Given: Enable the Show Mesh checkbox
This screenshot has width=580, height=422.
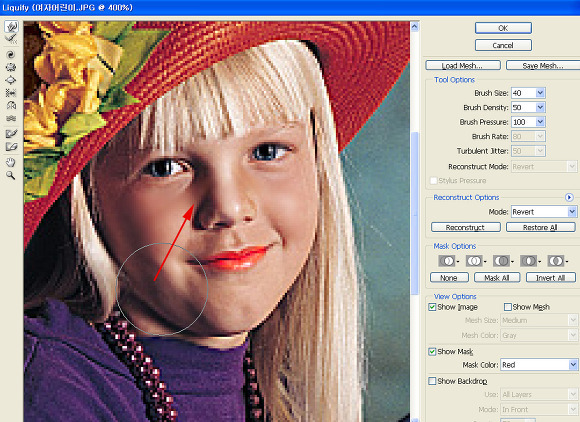Looking at the screenshot, I should (x=508, y=307).
